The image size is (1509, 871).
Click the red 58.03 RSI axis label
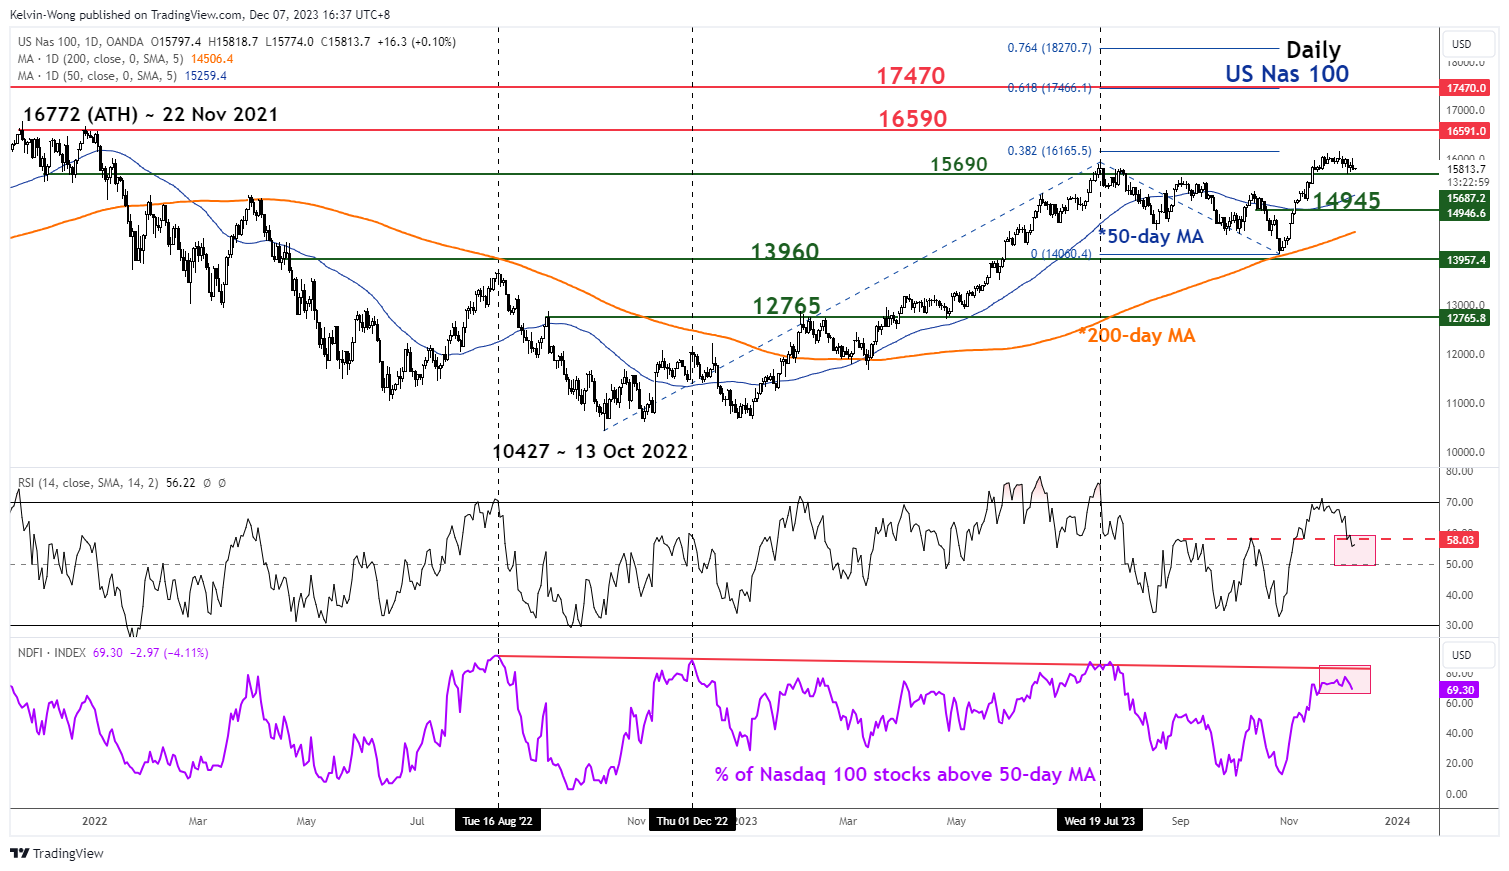[x=1460, y=540]
